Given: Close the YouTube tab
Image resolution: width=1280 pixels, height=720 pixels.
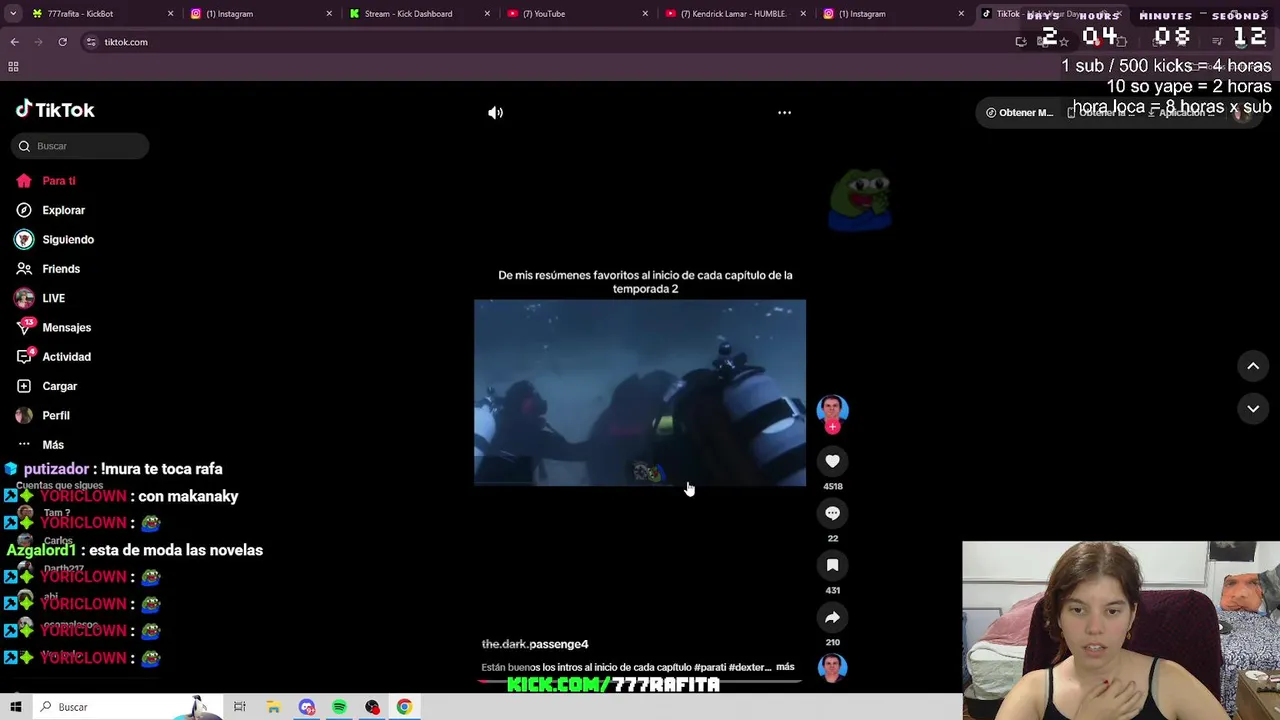Looking at the screenshot, I should (x=645, y=14).
